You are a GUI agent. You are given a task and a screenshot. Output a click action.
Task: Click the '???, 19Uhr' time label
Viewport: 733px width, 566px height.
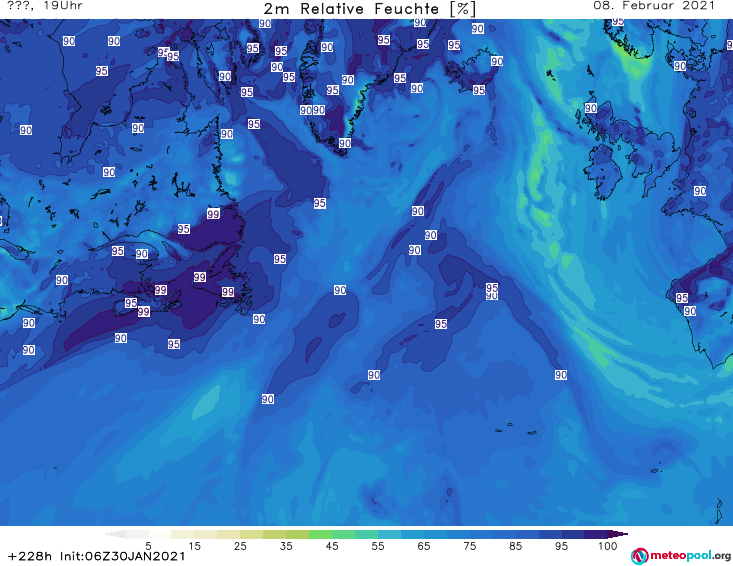point(45,6)
